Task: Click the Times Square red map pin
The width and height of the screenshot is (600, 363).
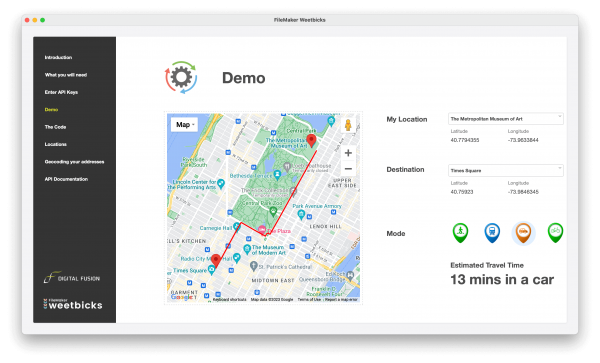Action: point(216,260)
